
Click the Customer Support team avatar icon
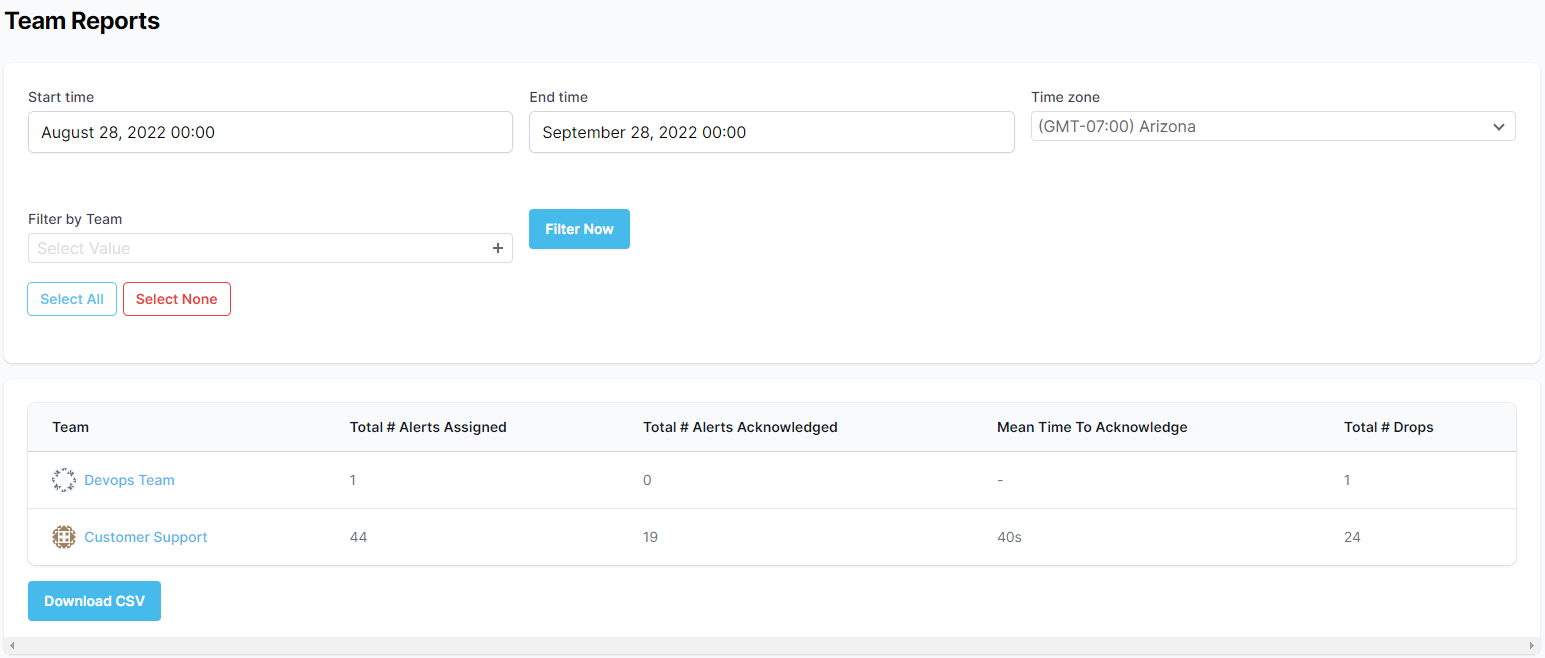coord(63,537)
